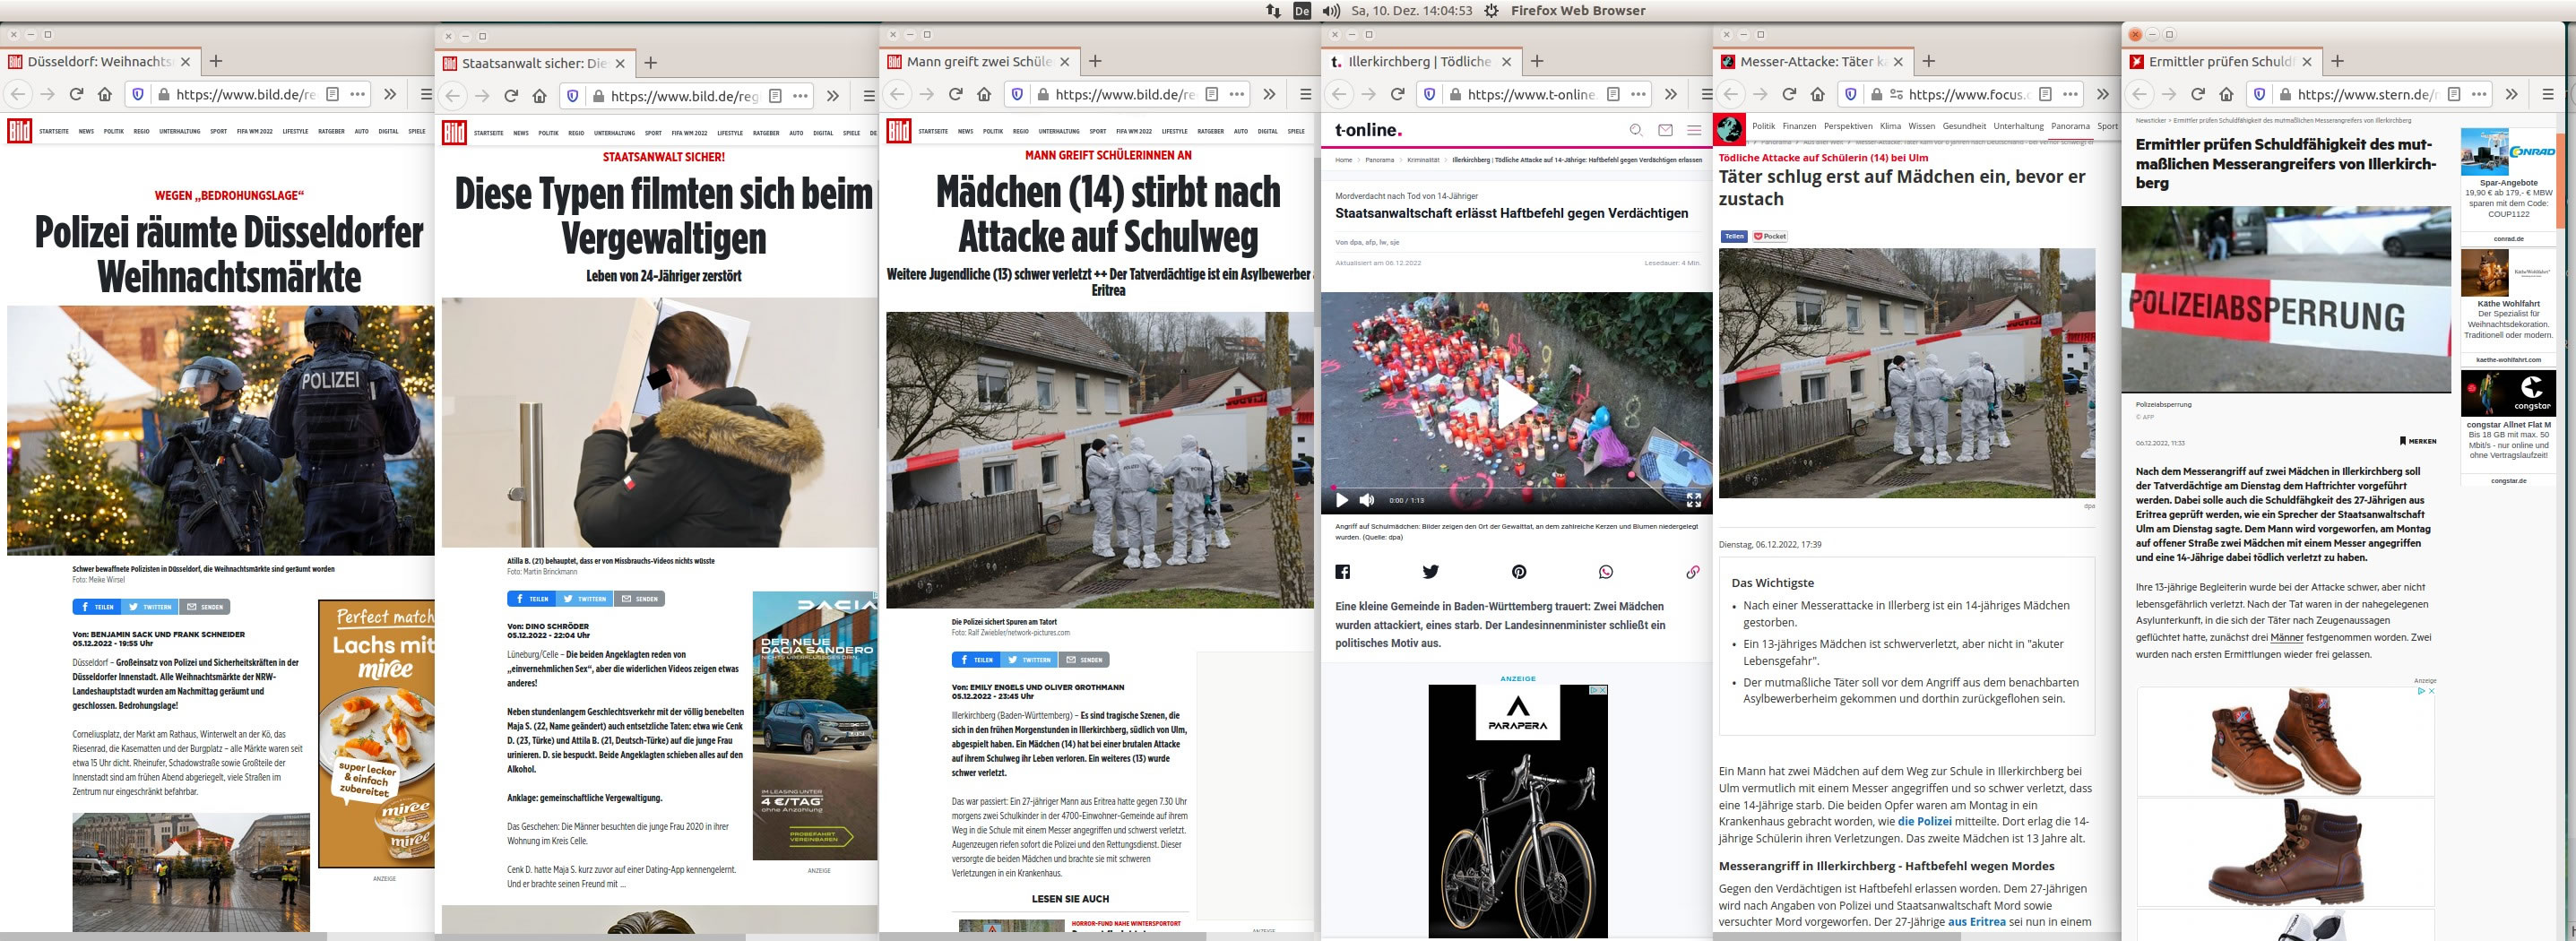The image size is (2576, 941).
Task: Open site permissions icon in Focus window
Action: point(1894,94)
